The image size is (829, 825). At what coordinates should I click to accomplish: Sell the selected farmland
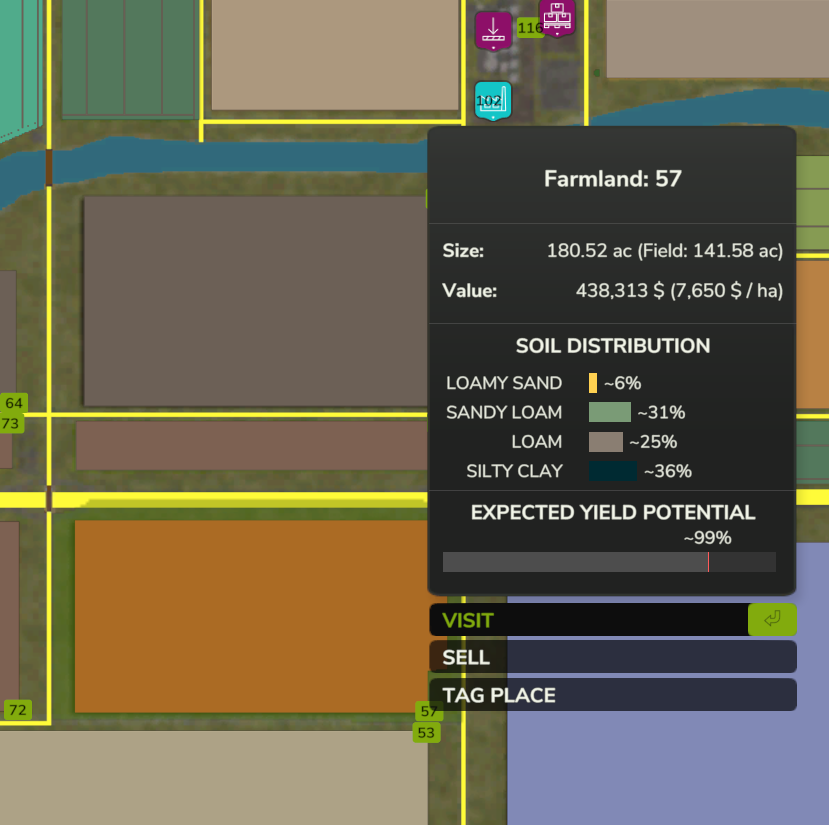pos(613,657)
